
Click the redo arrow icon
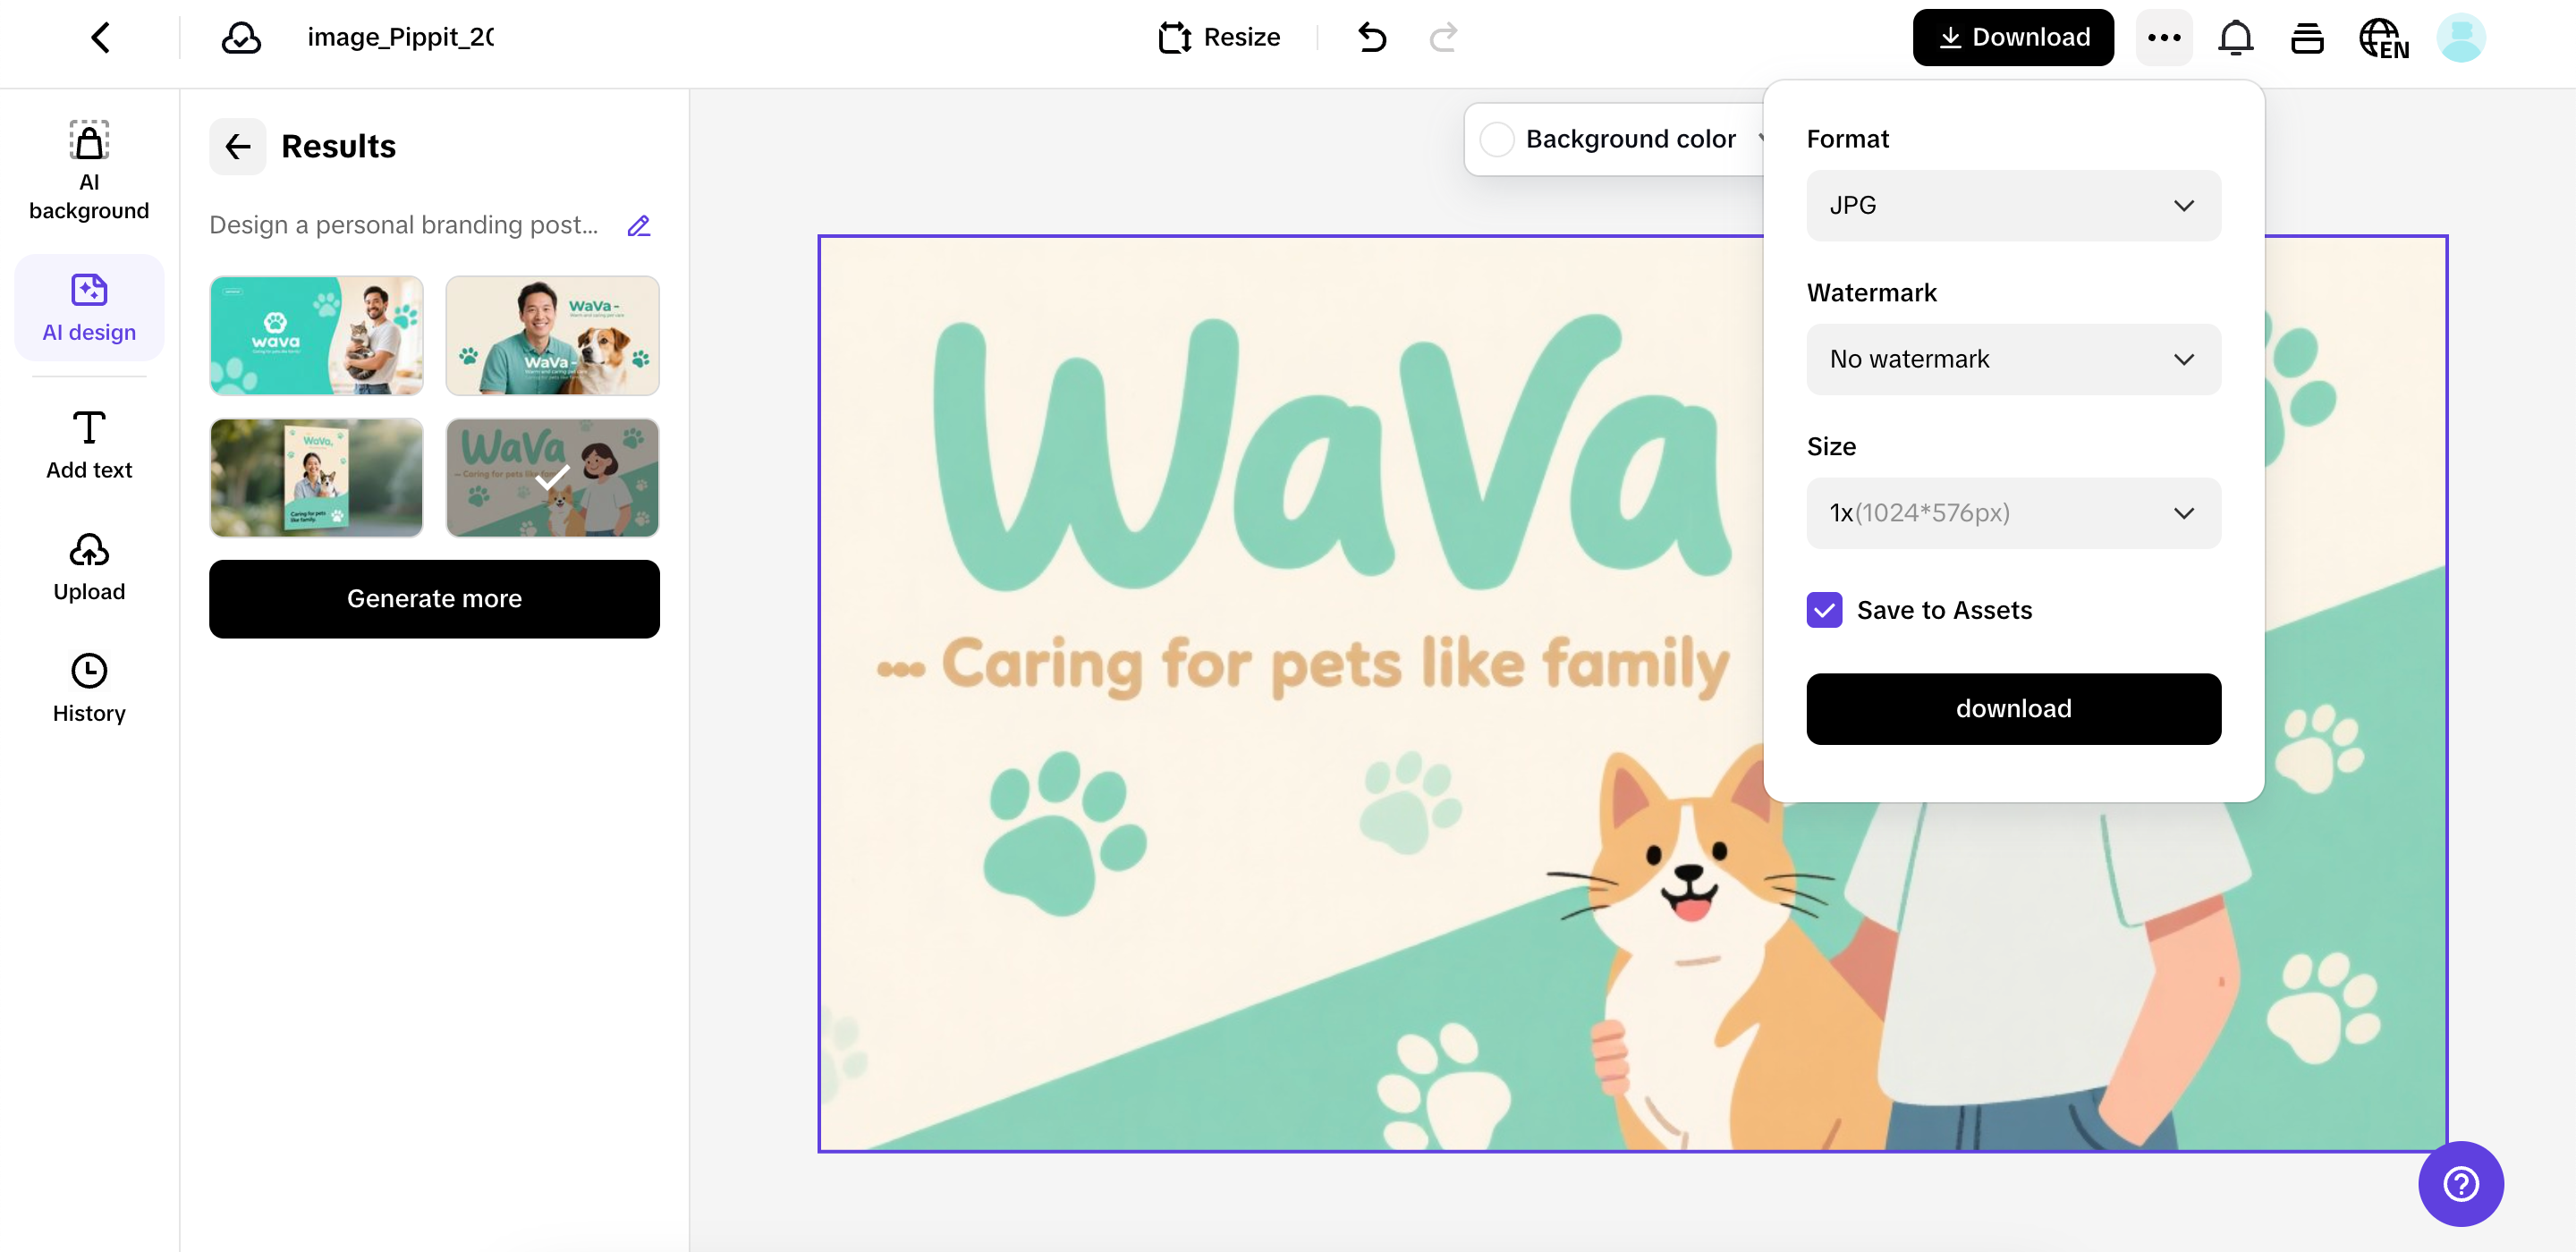(1443, 38)
